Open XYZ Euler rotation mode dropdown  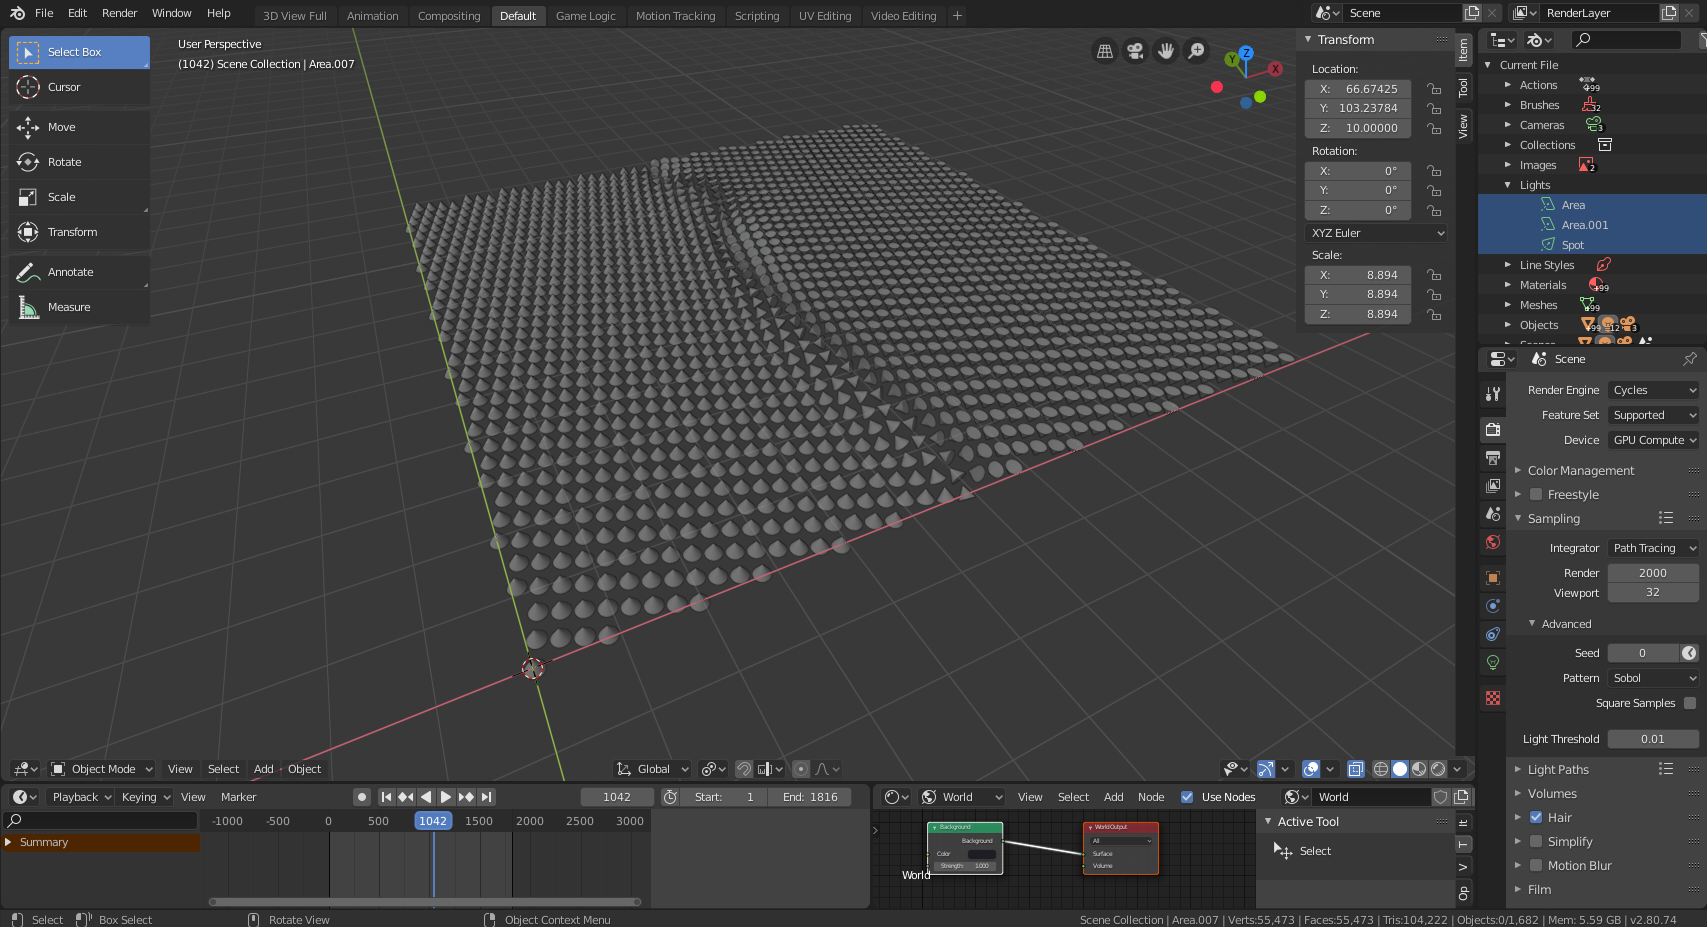[x=1377, y=233]
